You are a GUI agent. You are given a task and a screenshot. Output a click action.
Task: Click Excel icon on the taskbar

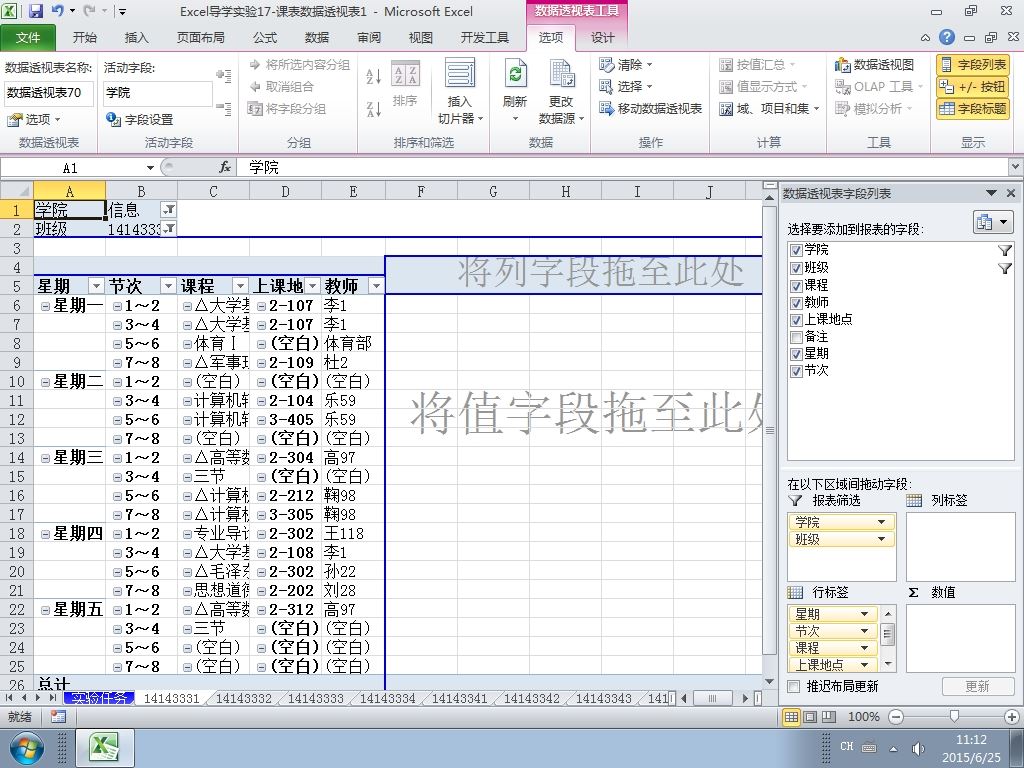[x=104, y=748]
